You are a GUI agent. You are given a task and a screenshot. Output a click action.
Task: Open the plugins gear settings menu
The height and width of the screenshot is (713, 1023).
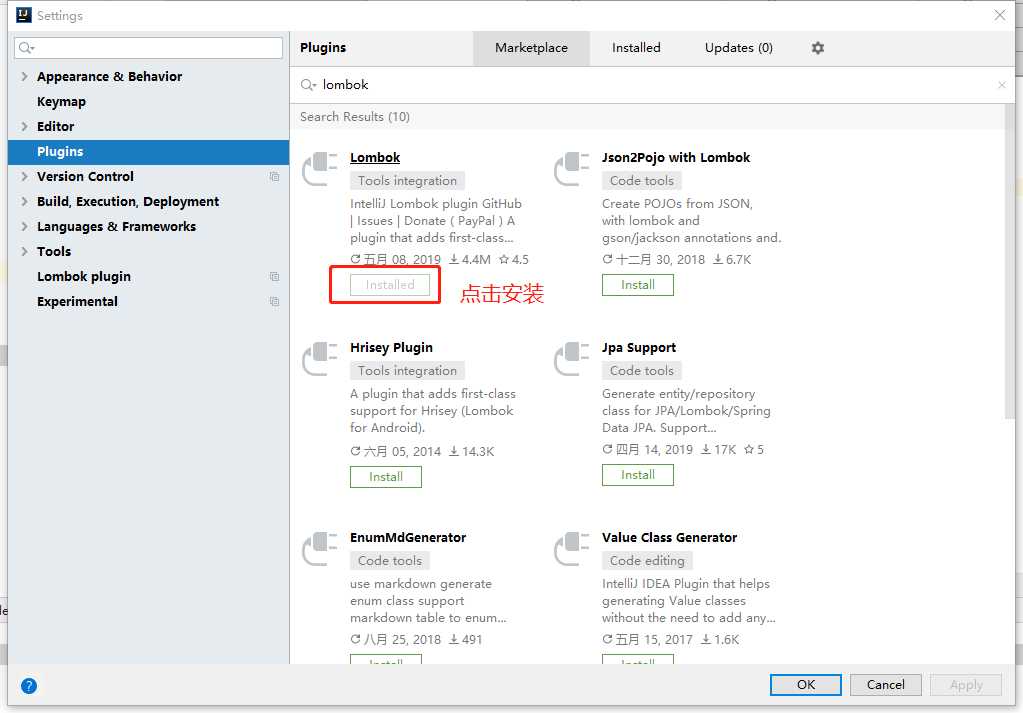pyautogui.click(x=817, y=48)
